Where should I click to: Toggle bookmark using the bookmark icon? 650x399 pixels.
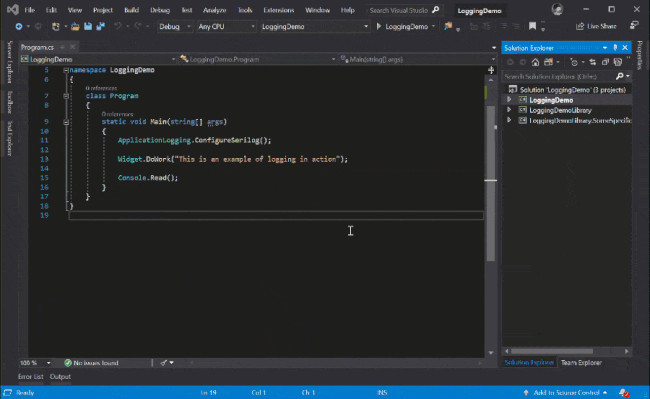(532, 27)
